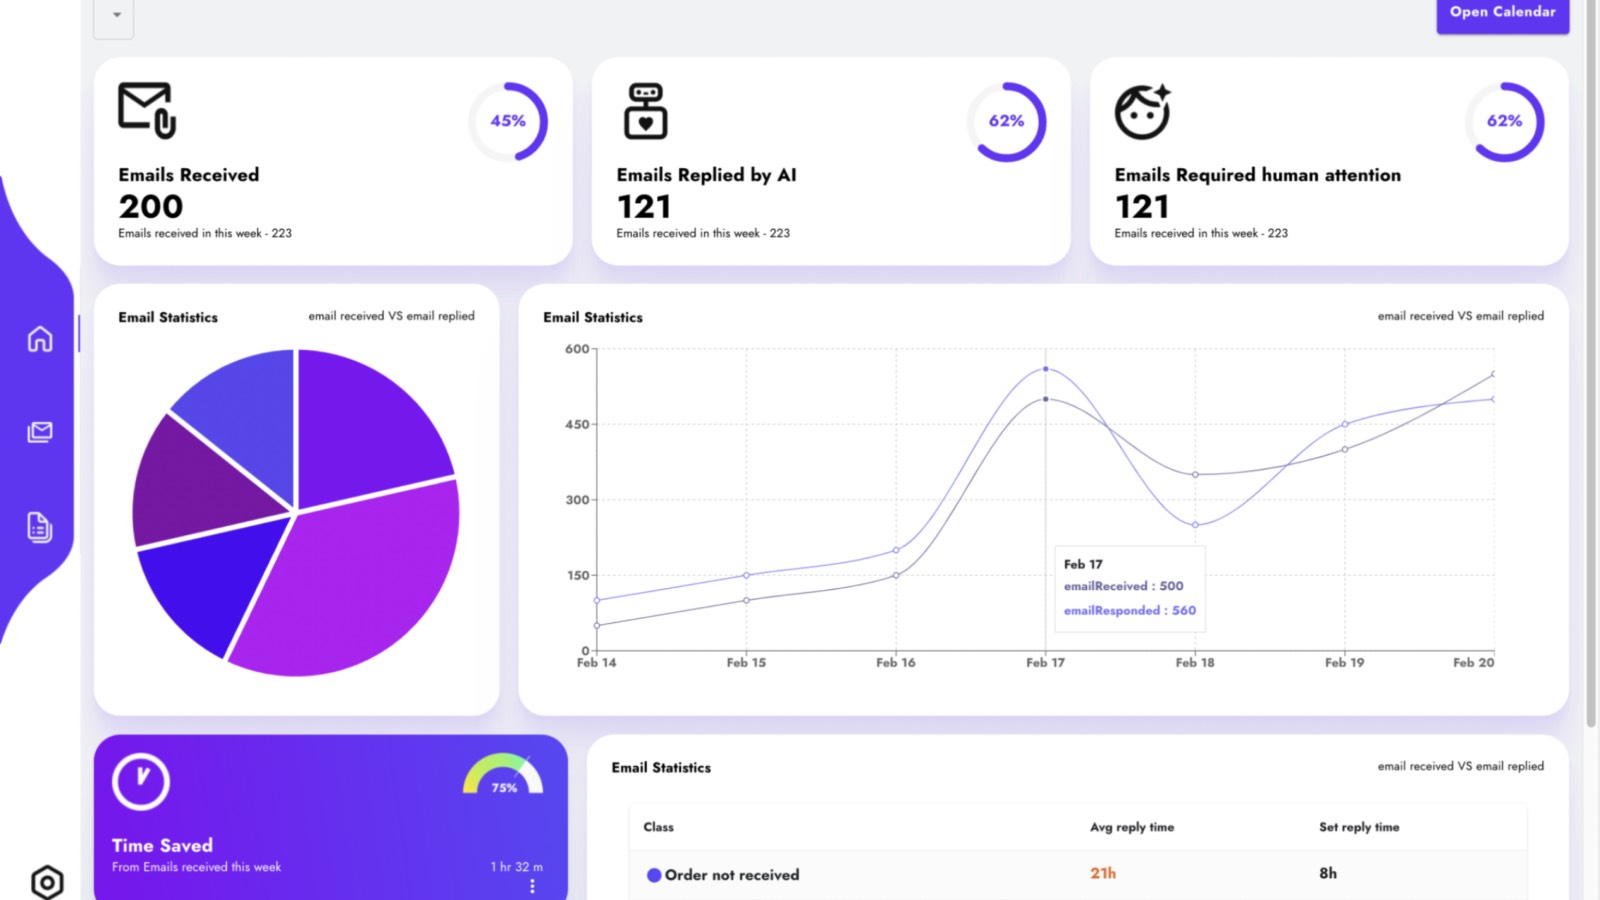Click the Feb 17 data point at 500
The height and width of the screenshot is (900, 1600).
(1046, 399)
